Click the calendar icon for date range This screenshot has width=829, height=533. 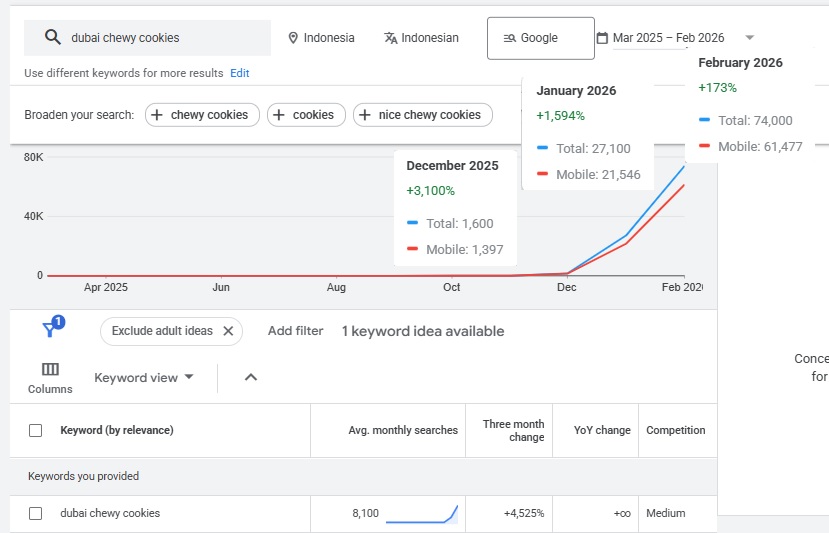click(602, 38)
